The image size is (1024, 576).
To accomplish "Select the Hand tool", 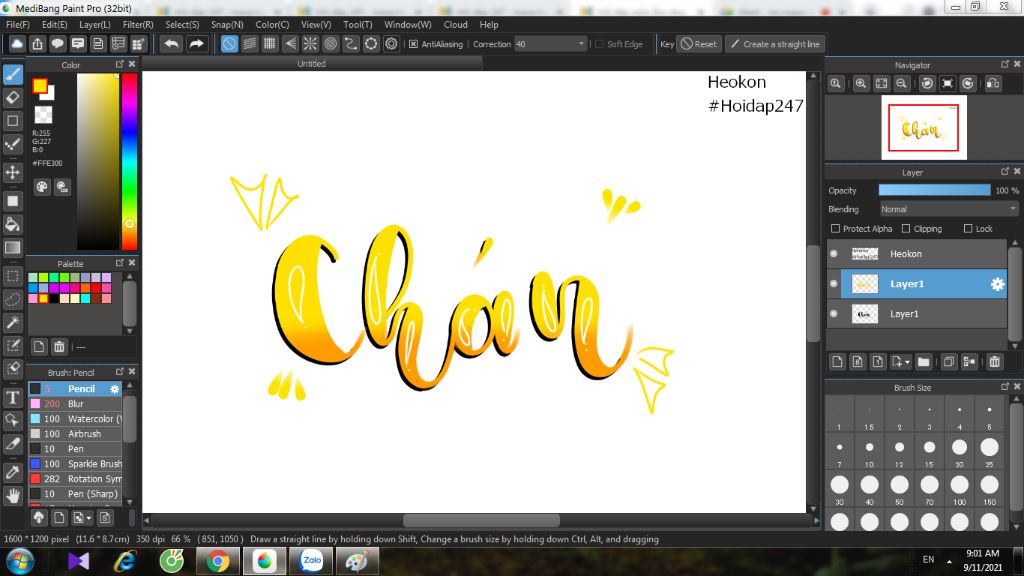I will [12, 496].
